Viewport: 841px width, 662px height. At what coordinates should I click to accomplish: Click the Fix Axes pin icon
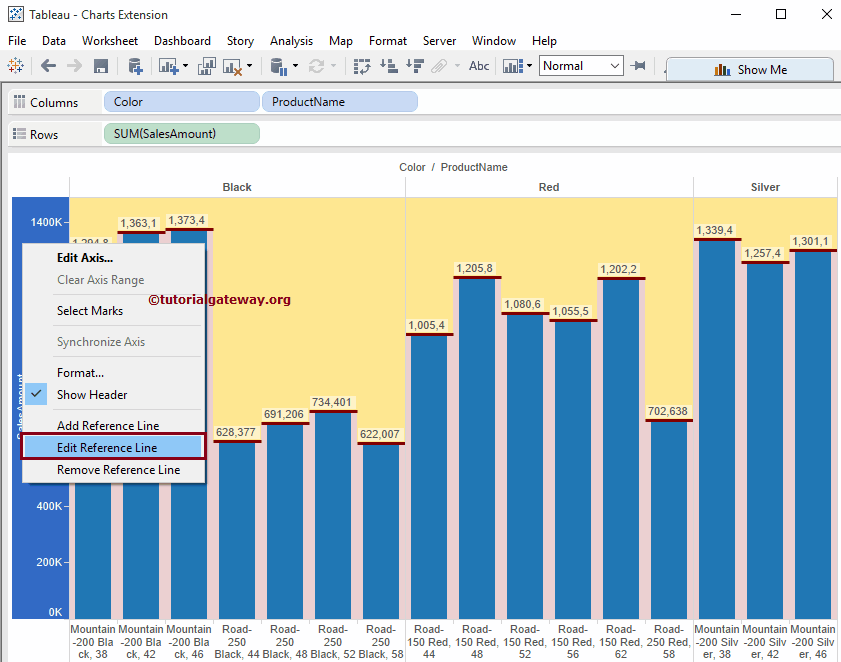coord(640,66)
